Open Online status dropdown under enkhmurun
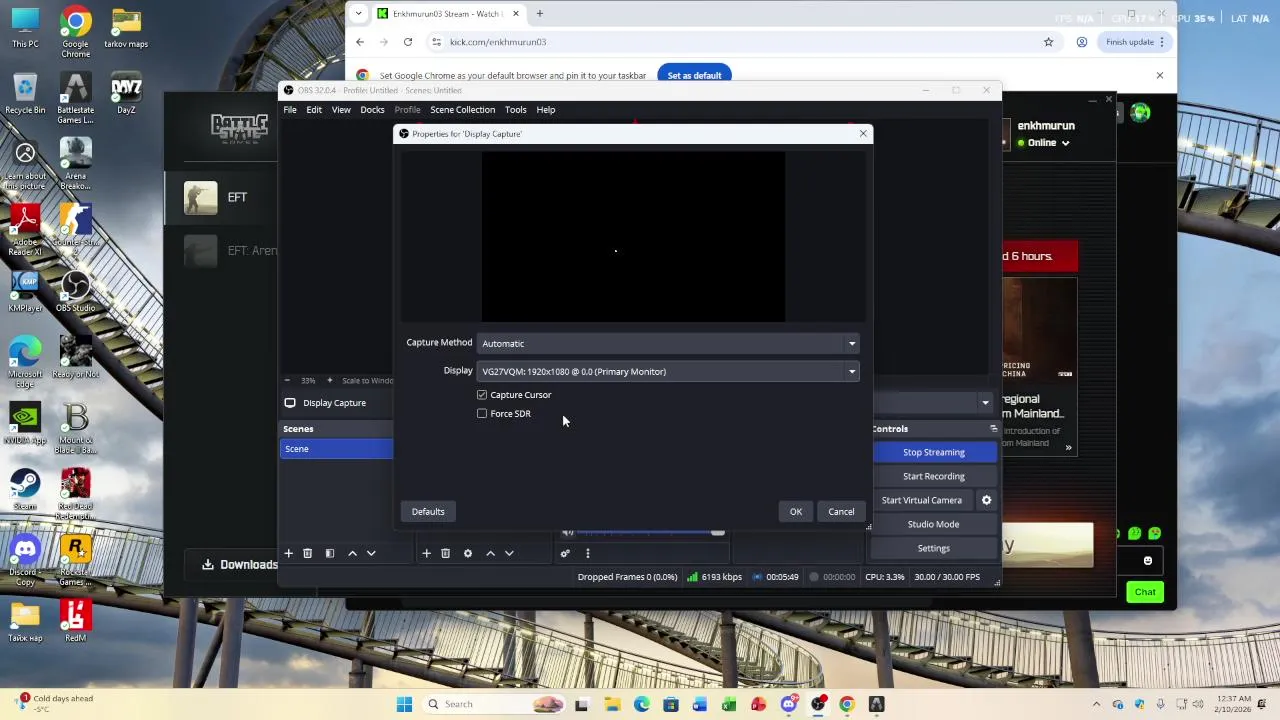The width and height of the screenshot is (1280, 720). 1043,143
